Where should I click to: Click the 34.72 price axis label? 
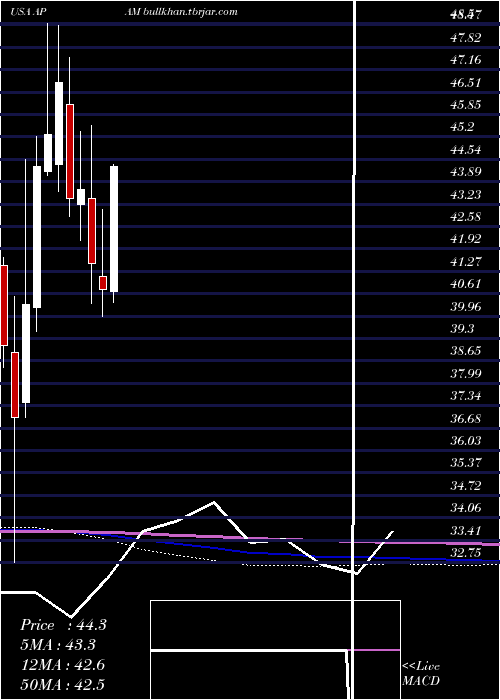(466, 486)
